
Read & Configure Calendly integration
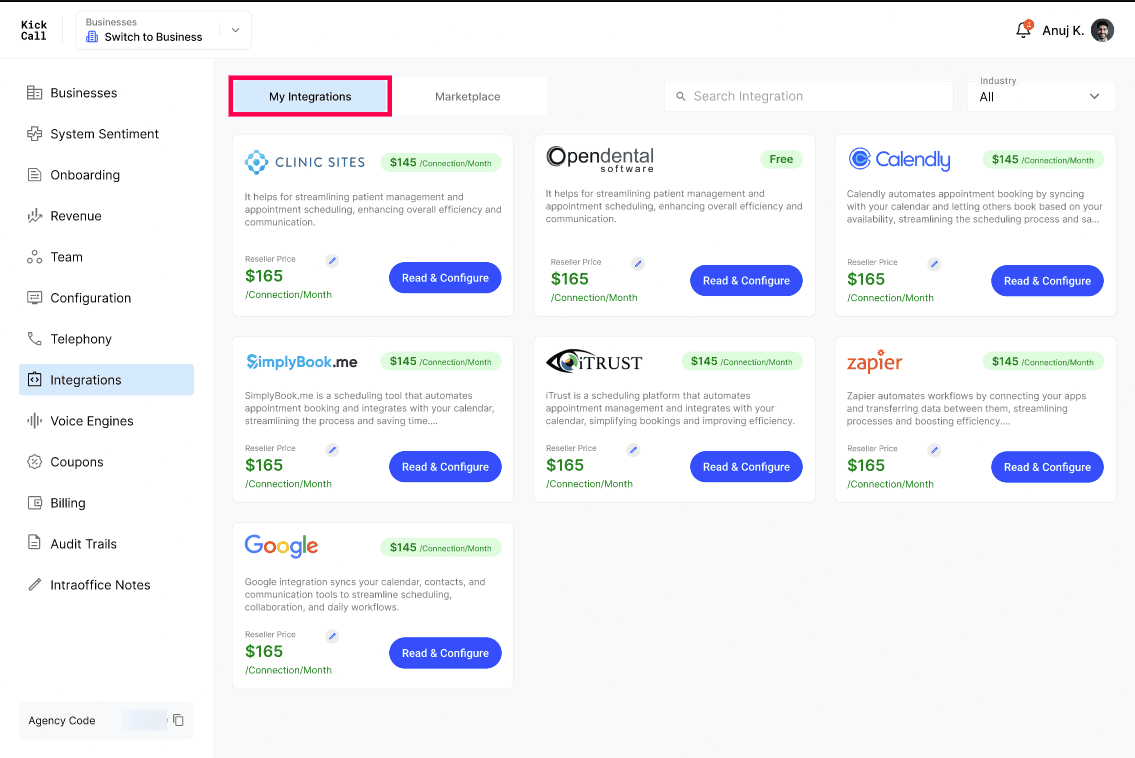click(x=1047, y=281)
